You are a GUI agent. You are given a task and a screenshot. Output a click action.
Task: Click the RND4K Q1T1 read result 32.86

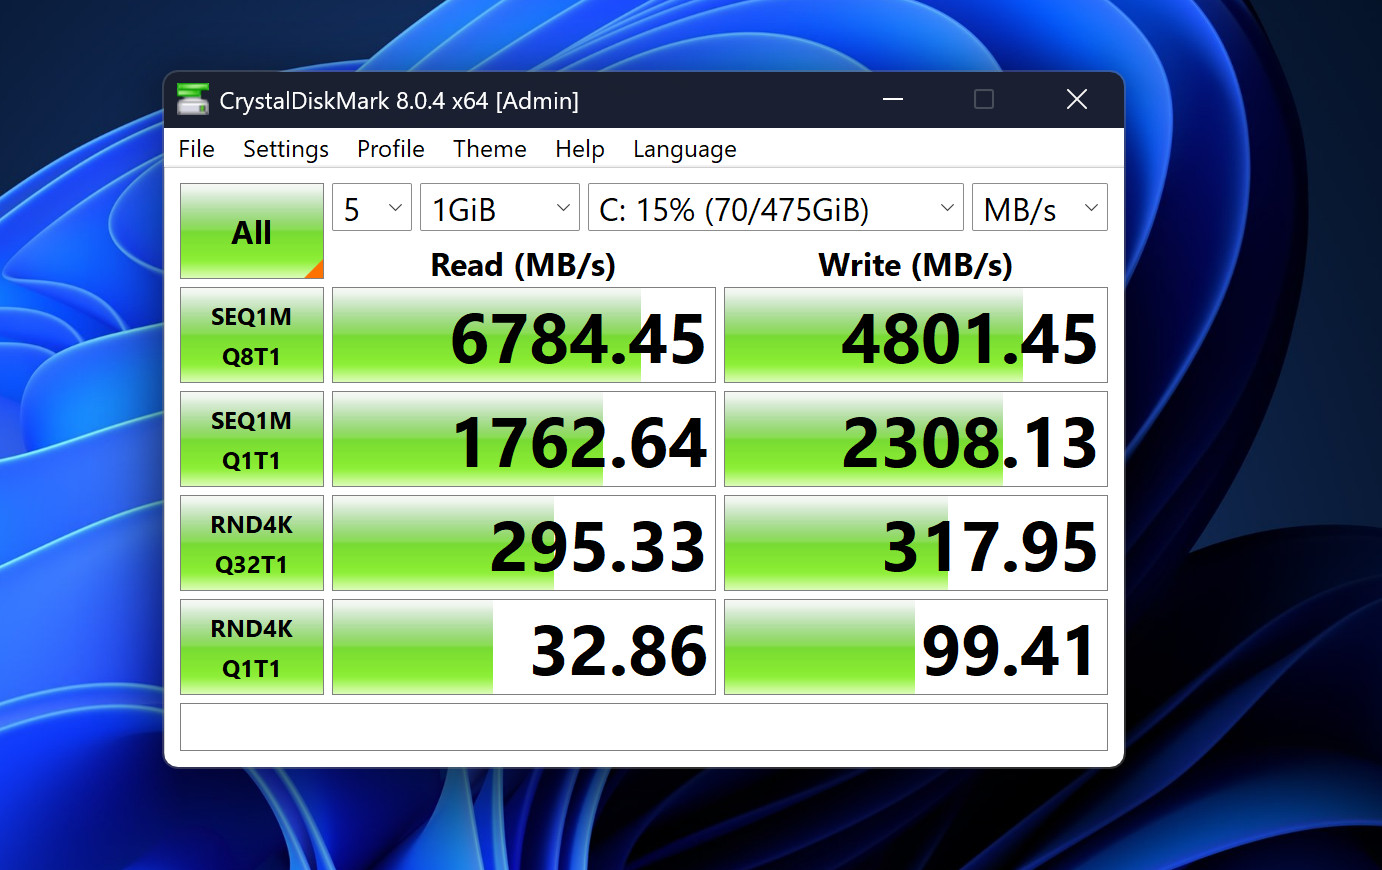click(524, 647)
